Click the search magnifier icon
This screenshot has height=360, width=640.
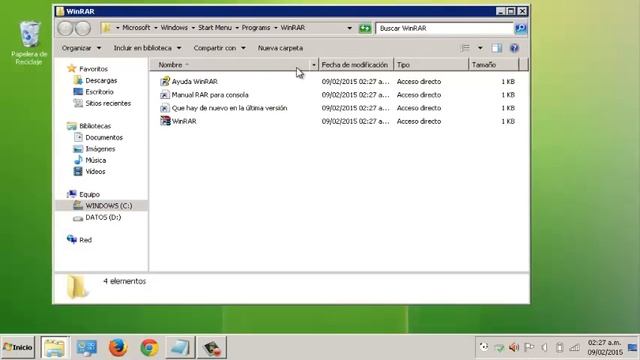(x=520, y=28)
